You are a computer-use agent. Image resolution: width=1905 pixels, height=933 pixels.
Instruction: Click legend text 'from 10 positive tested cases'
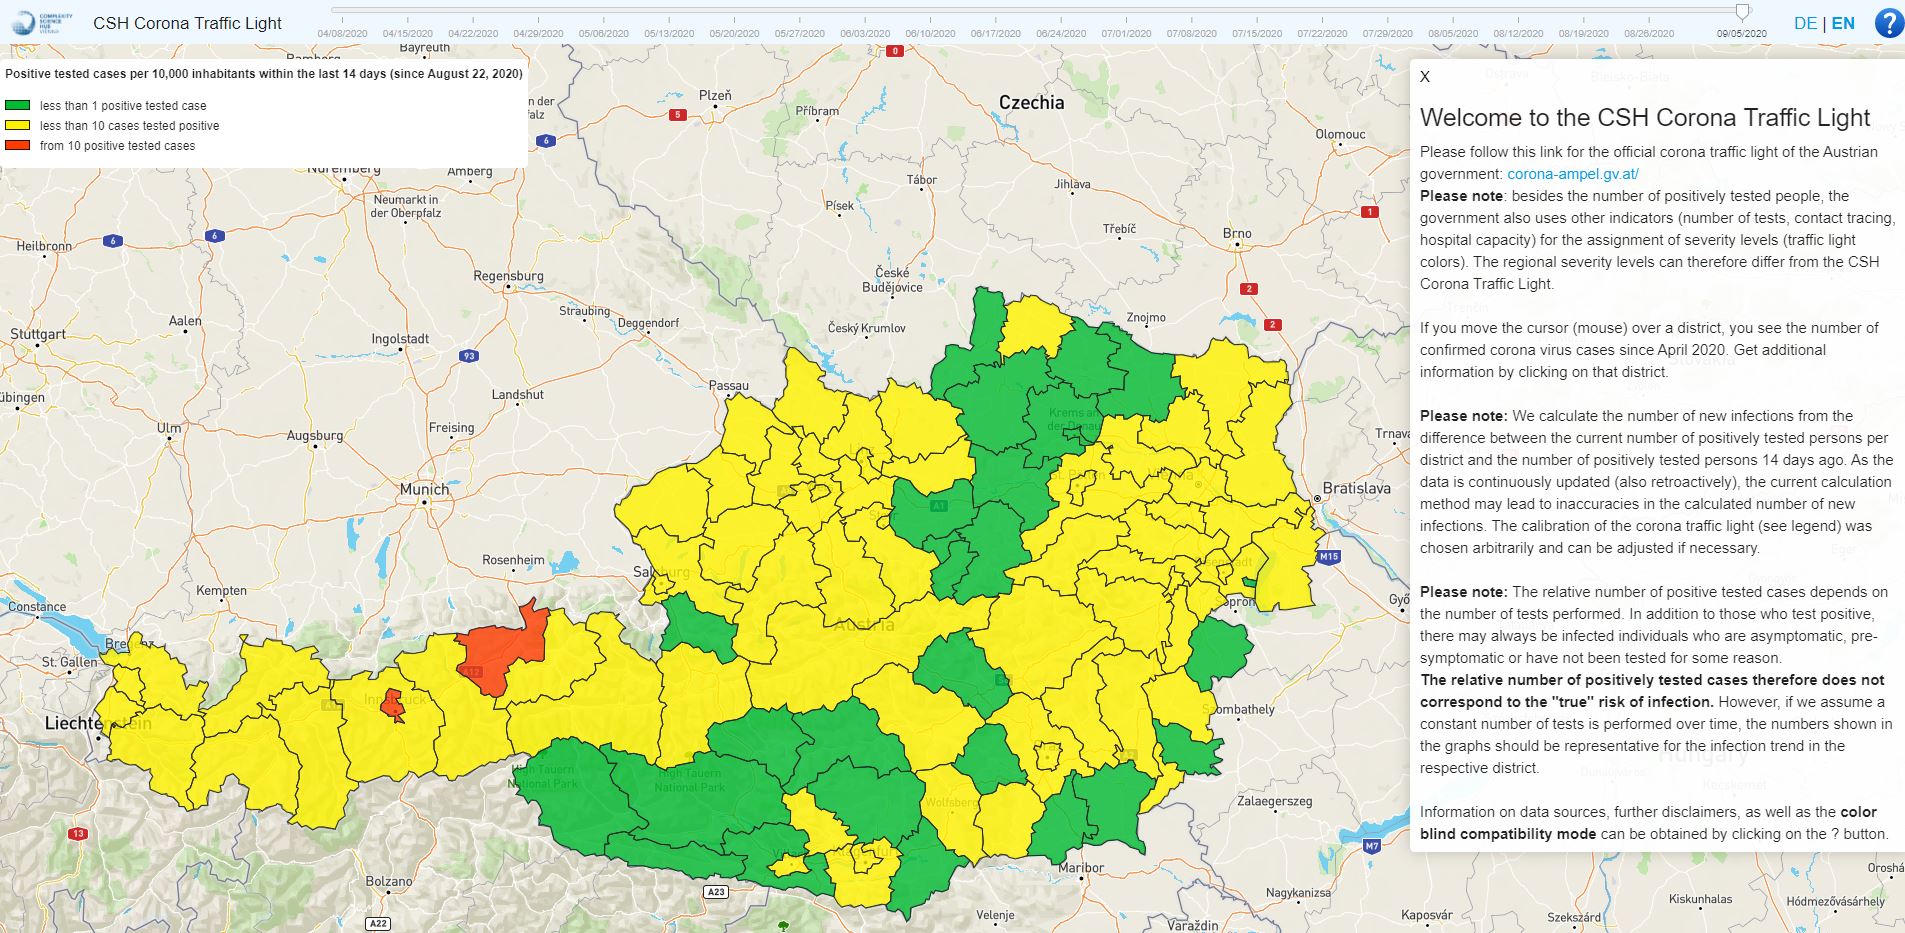[x=117, y=145]
